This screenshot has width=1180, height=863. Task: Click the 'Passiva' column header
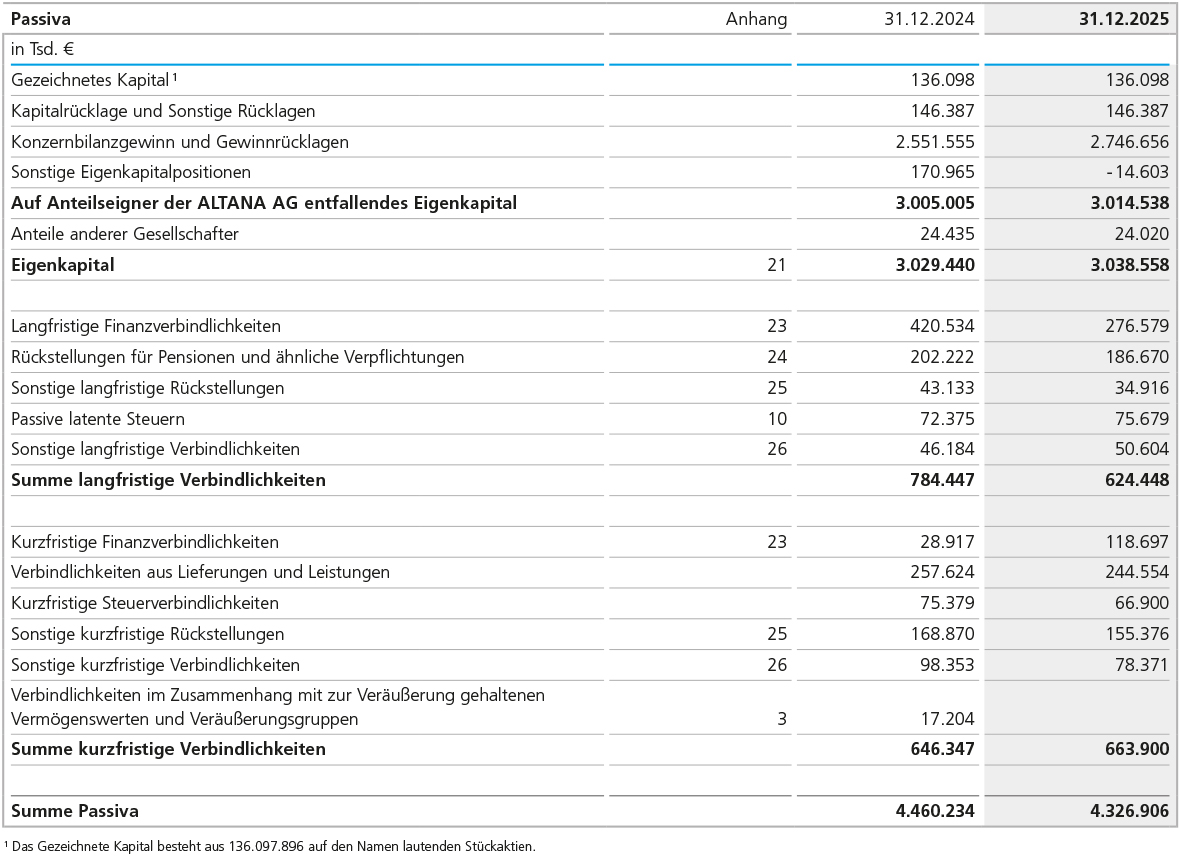[x=41, y=19]
